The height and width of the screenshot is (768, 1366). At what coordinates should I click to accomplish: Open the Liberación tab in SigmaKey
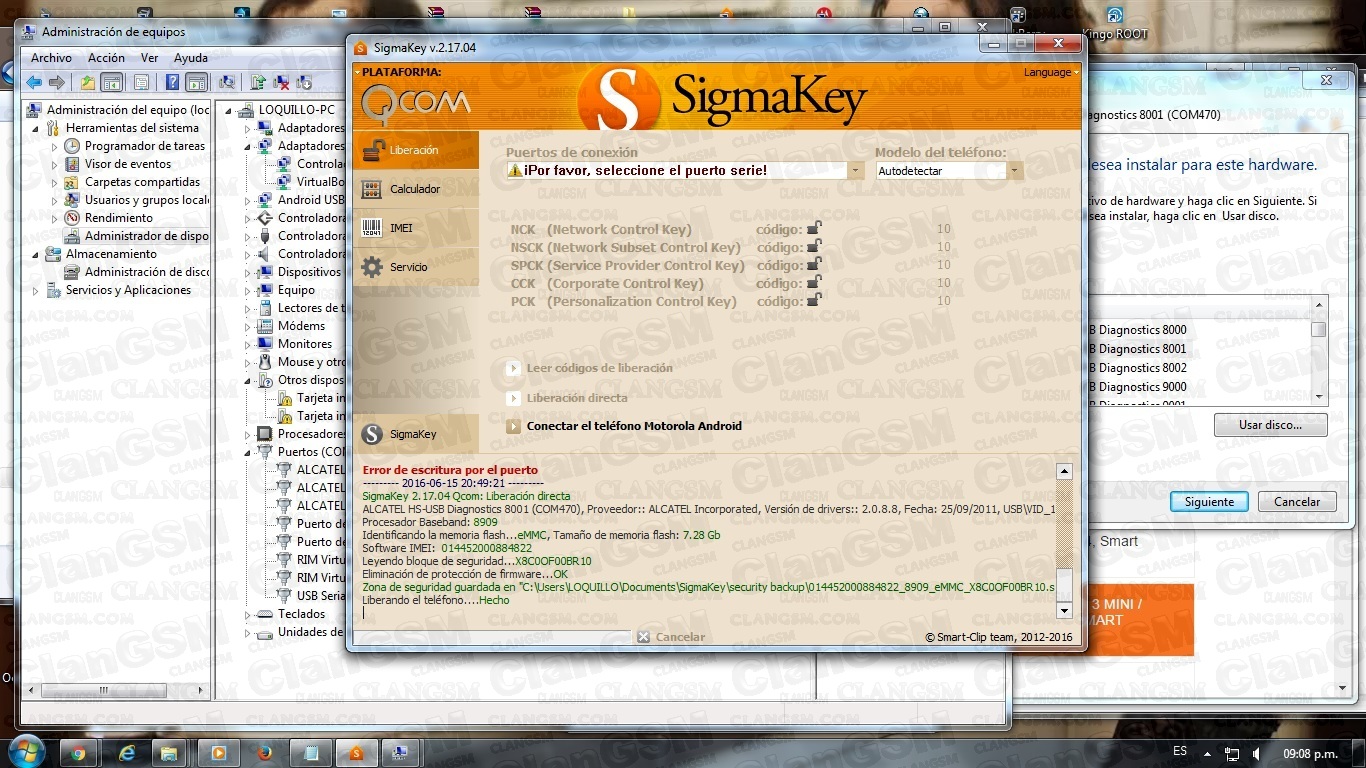[415, 150]
